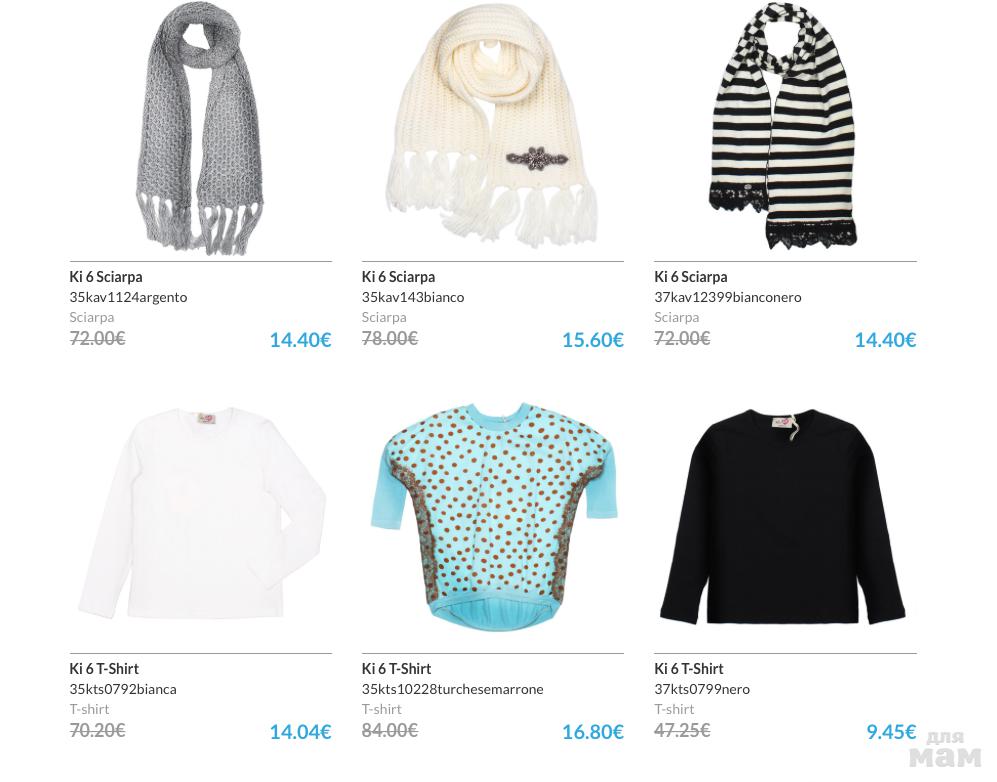Open the black and white striped scarf image

(783, 125)
